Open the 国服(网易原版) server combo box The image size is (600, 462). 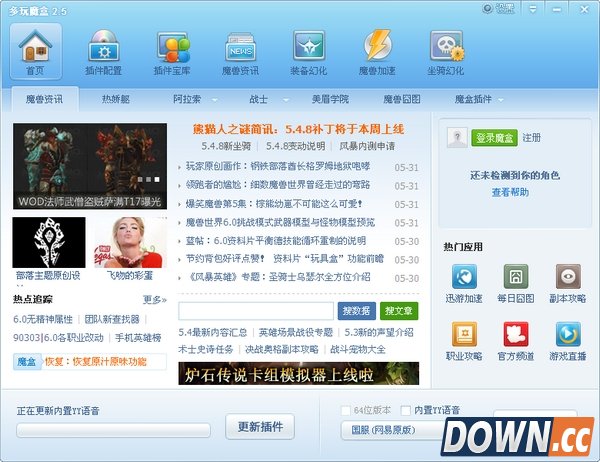(394, 430)
